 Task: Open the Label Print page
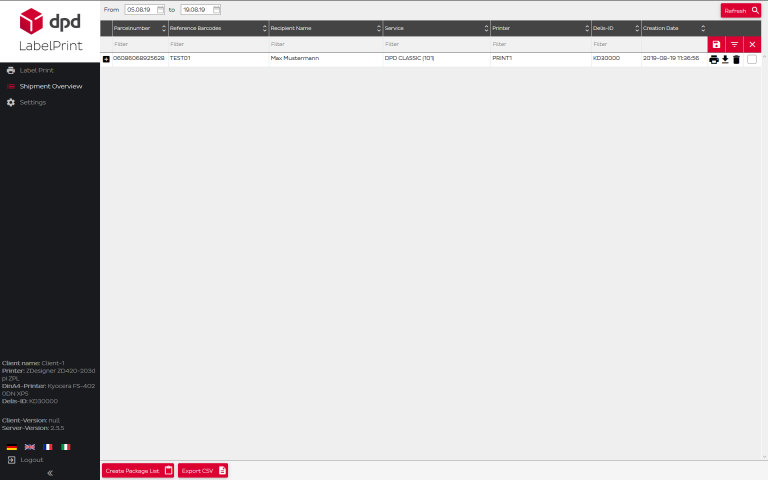click(36, 70)
